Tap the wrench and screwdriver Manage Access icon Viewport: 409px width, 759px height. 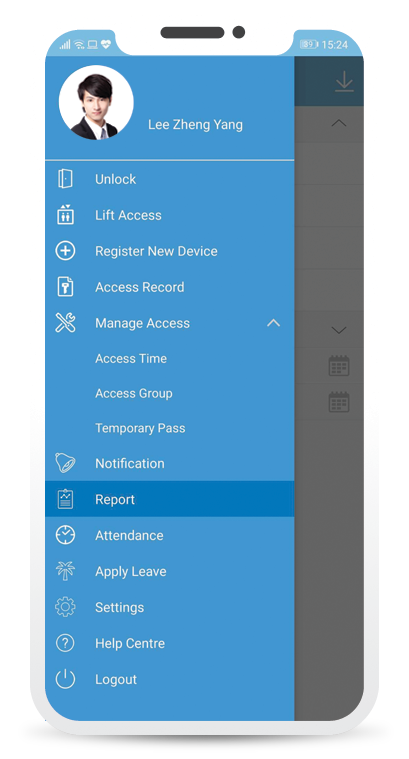click(x=65, y=323)
